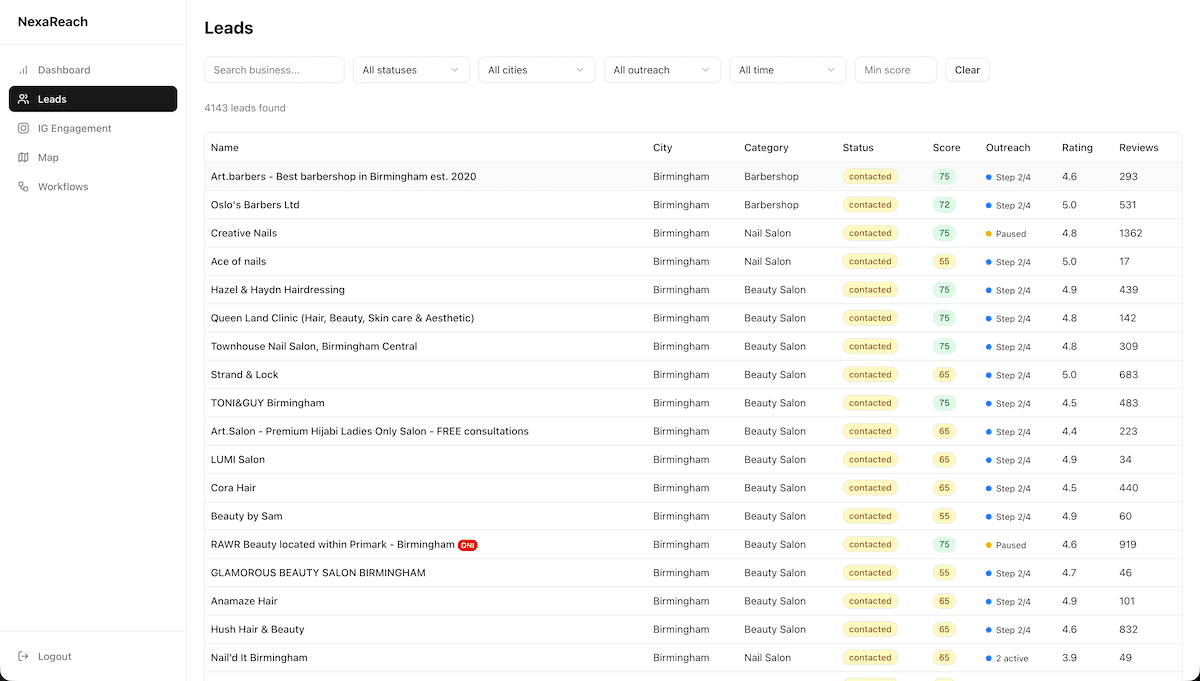Open the All statuses dropdown
This screenshot has width=1200, height=681.
click(410, 70)
